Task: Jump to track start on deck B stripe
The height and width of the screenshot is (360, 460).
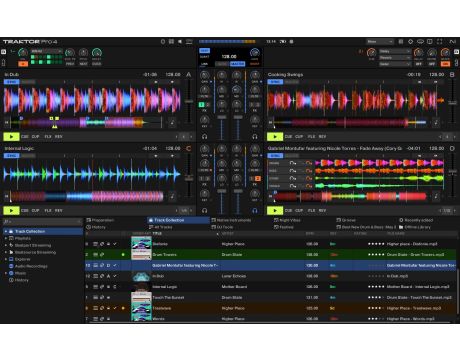Action: click(x=270, y=122)
